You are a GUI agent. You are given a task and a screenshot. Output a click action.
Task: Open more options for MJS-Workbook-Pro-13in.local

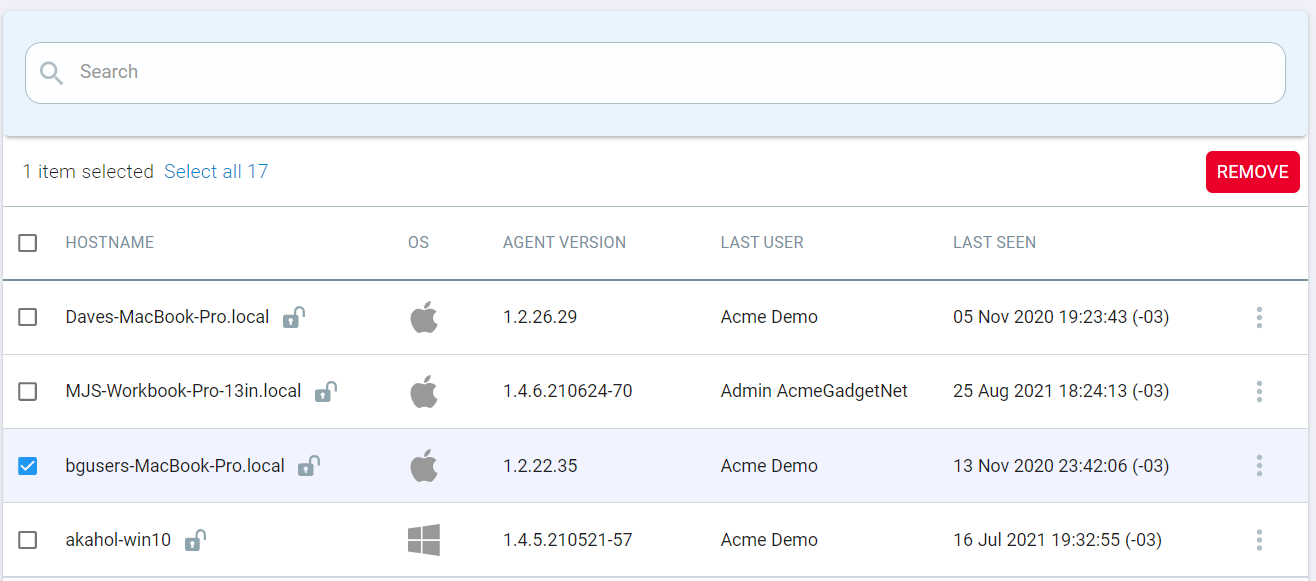1259,391
